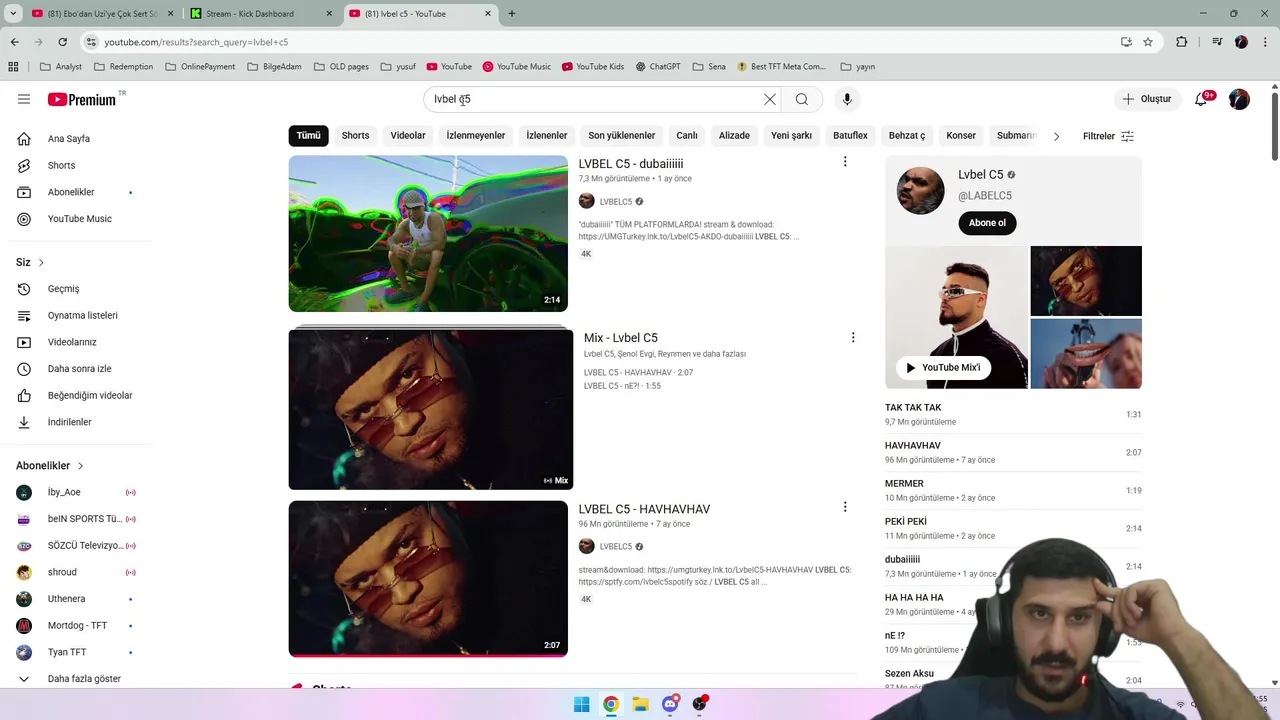
Task: Open the Mix - Lvbel C5 title
Action: [x=621, y=338]
